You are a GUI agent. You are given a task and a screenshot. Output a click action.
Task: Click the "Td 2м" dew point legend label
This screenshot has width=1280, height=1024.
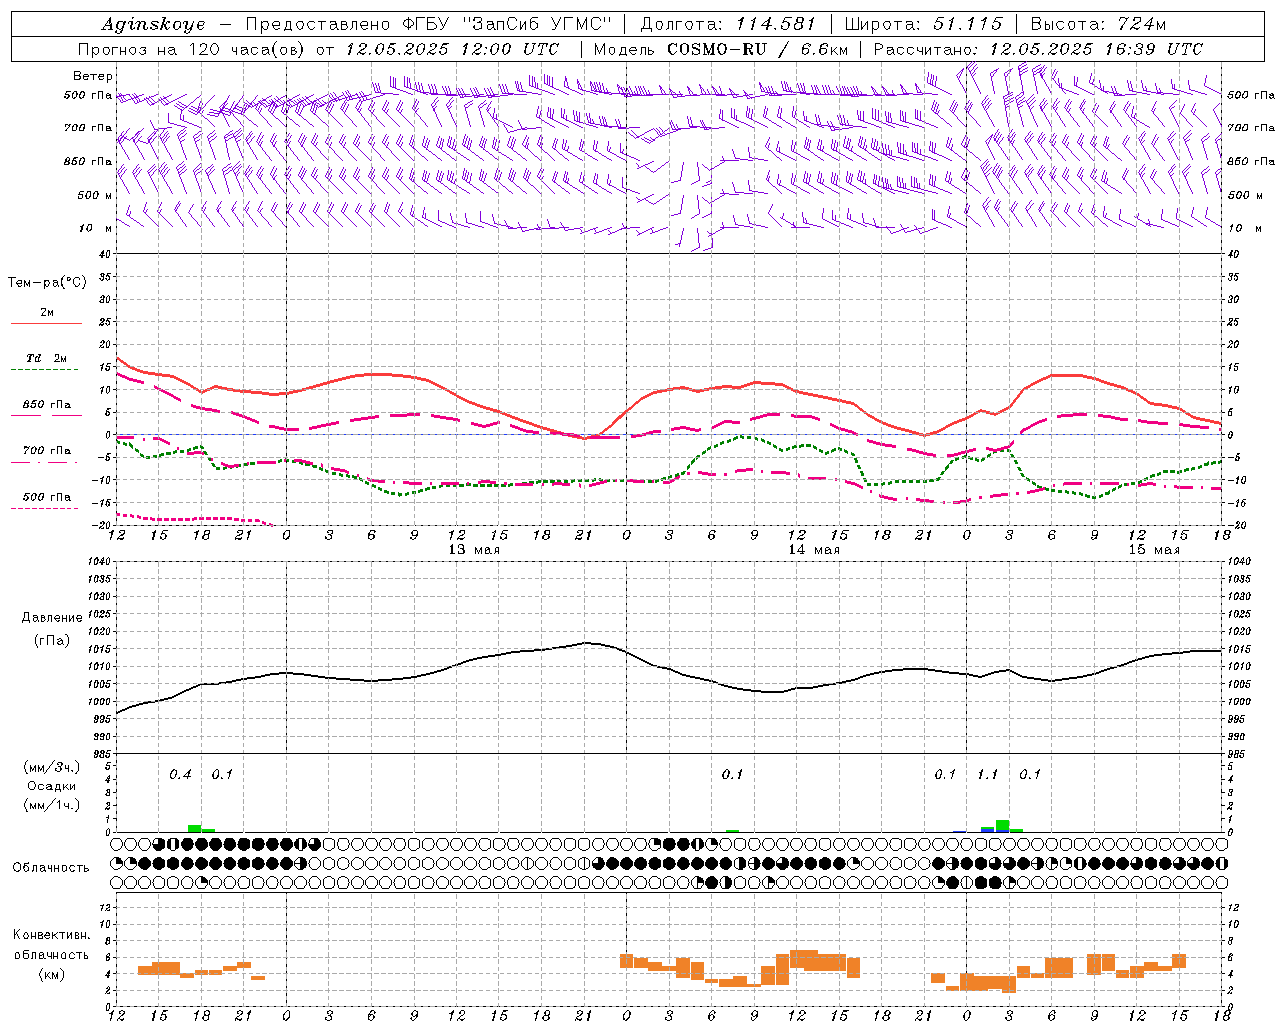(x=47, y=358)
